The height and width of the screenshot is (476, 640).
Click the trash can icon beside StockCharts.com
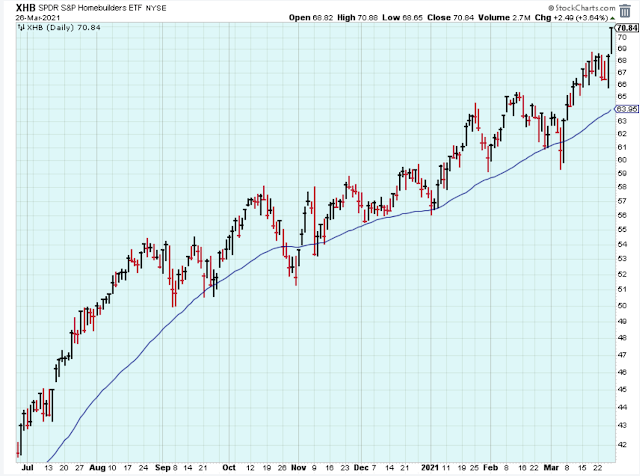pyautogui.click(x=625, y=11)
